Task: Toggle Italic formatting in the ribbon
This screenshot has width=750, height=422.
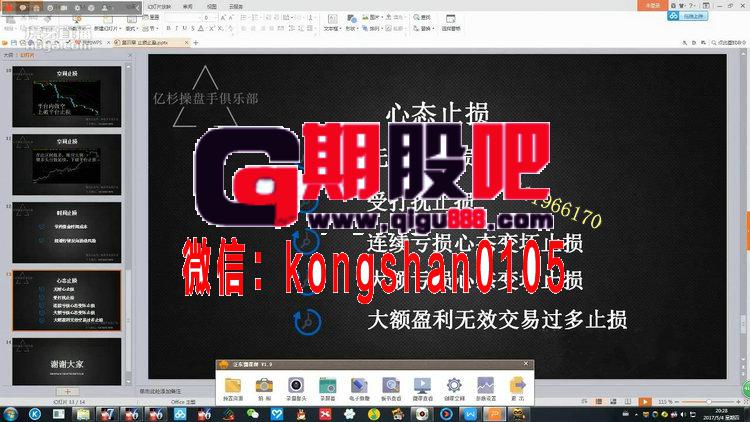Action: coord(176,29)
